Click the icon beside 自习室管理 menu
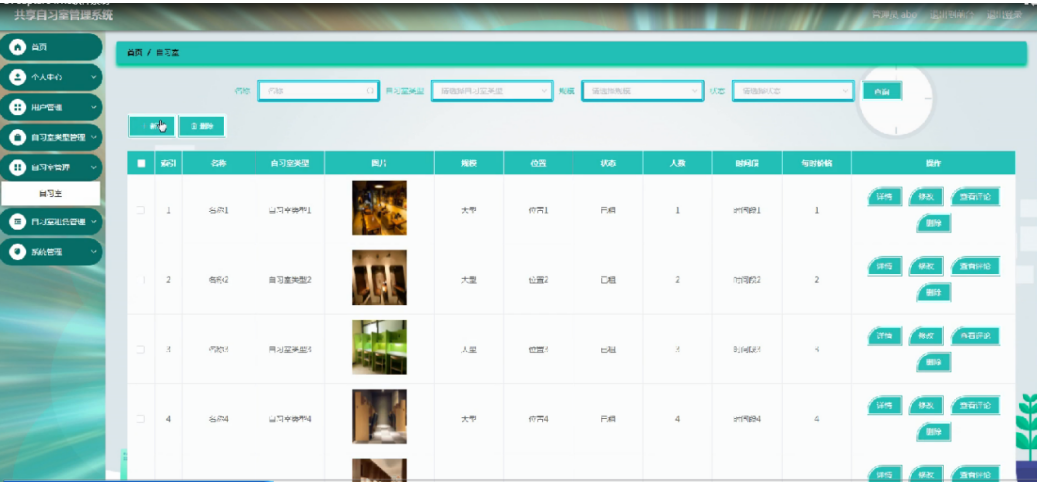Screen dimensions: 1041x483 pos(17,168)
